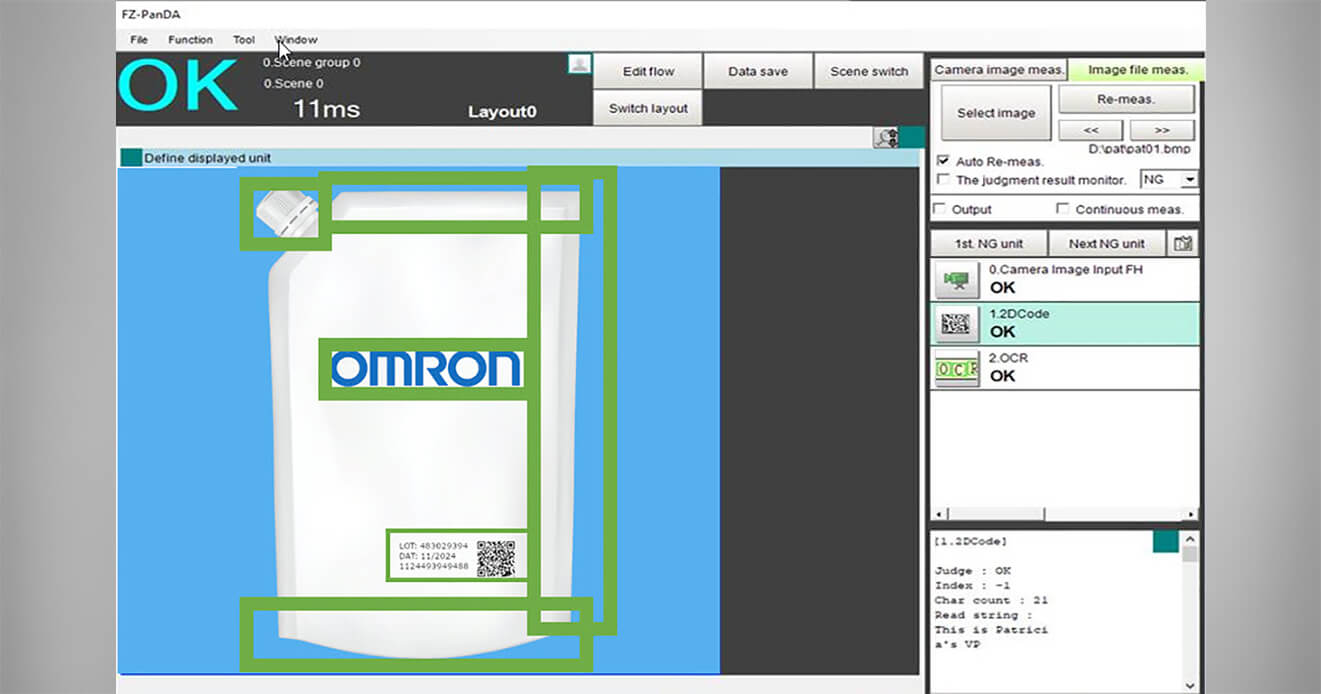
Task: Click the flow view icon beside Next NG unit
Action: [x=1183, y=244]
